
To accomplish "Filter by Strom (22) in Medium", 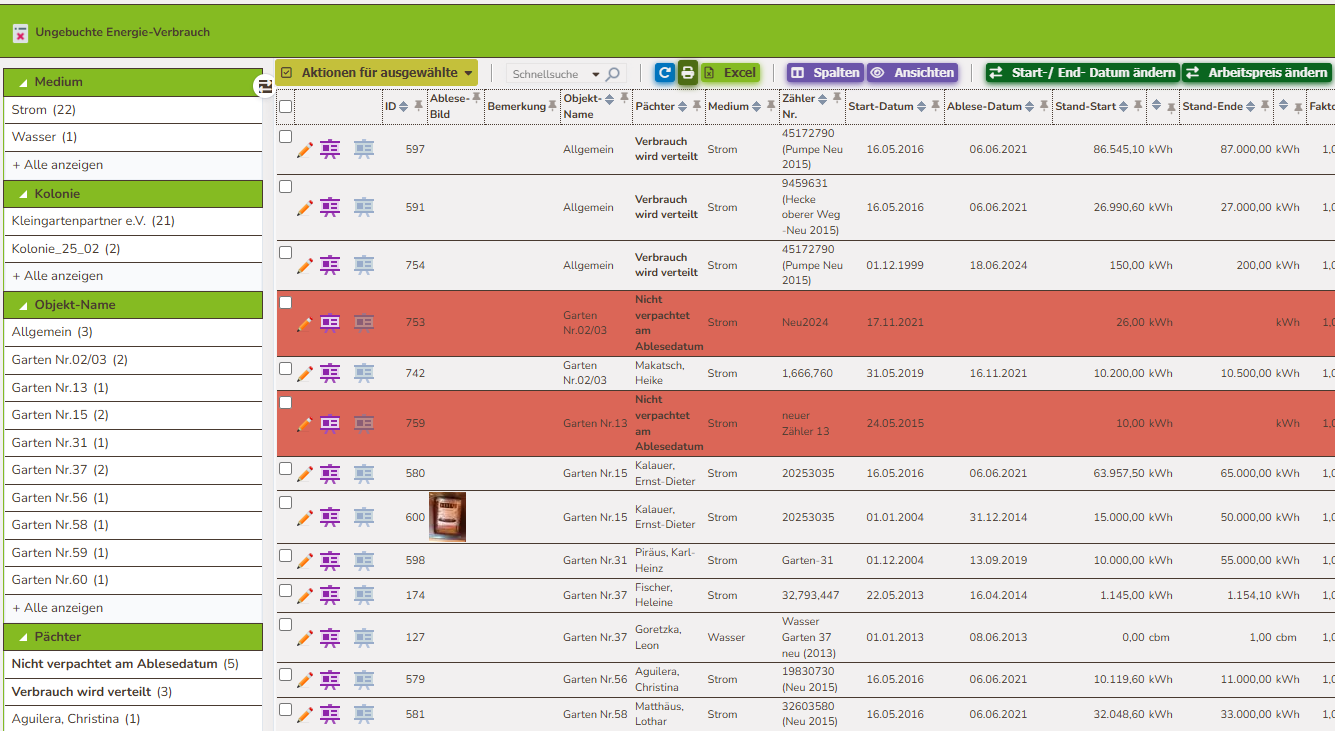I will 44,109.
